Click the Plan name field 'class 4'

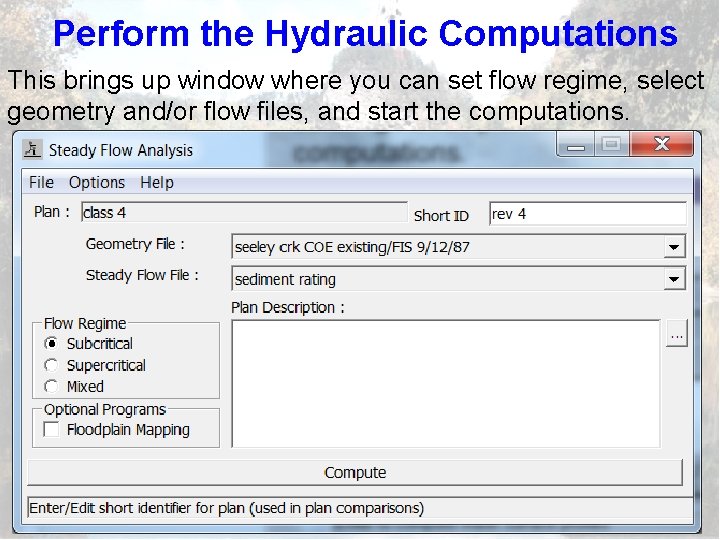pos(244,213)
